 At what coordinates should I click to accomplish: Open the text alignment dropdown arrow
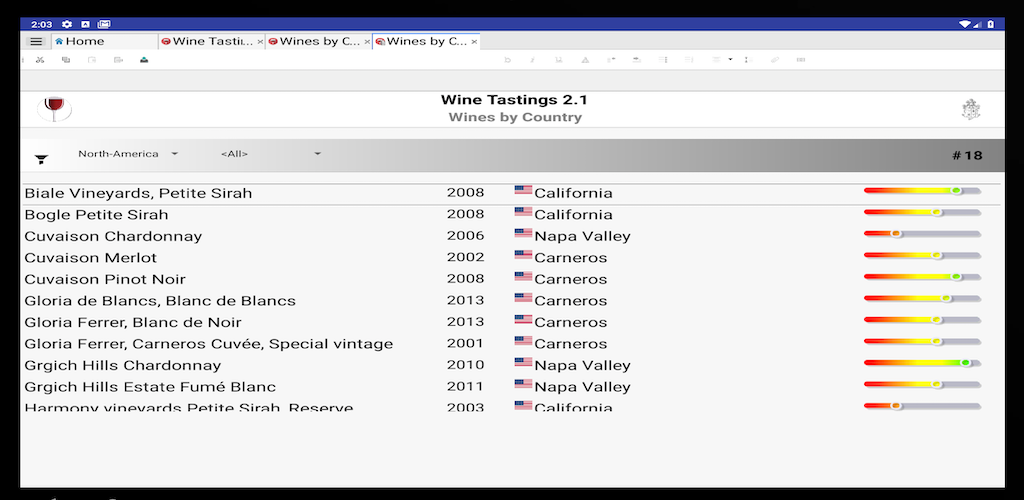(730, 60)
